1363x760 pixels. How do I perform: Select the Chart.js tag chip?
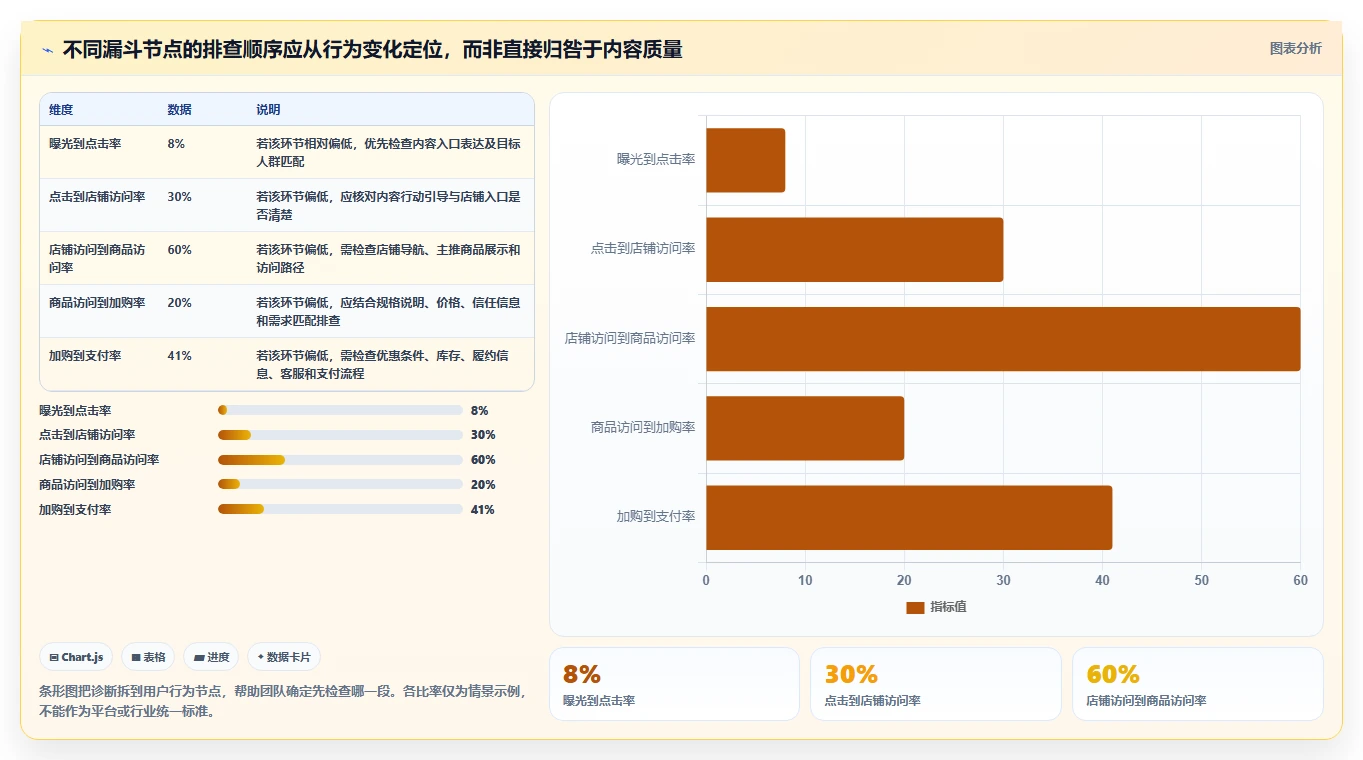[77, 657]
